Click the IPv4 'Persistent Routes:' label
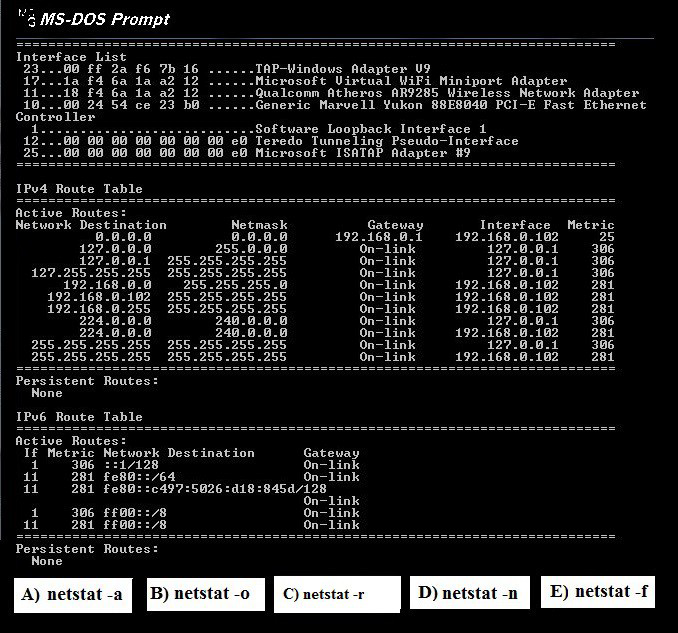 (x=87, y=381)
